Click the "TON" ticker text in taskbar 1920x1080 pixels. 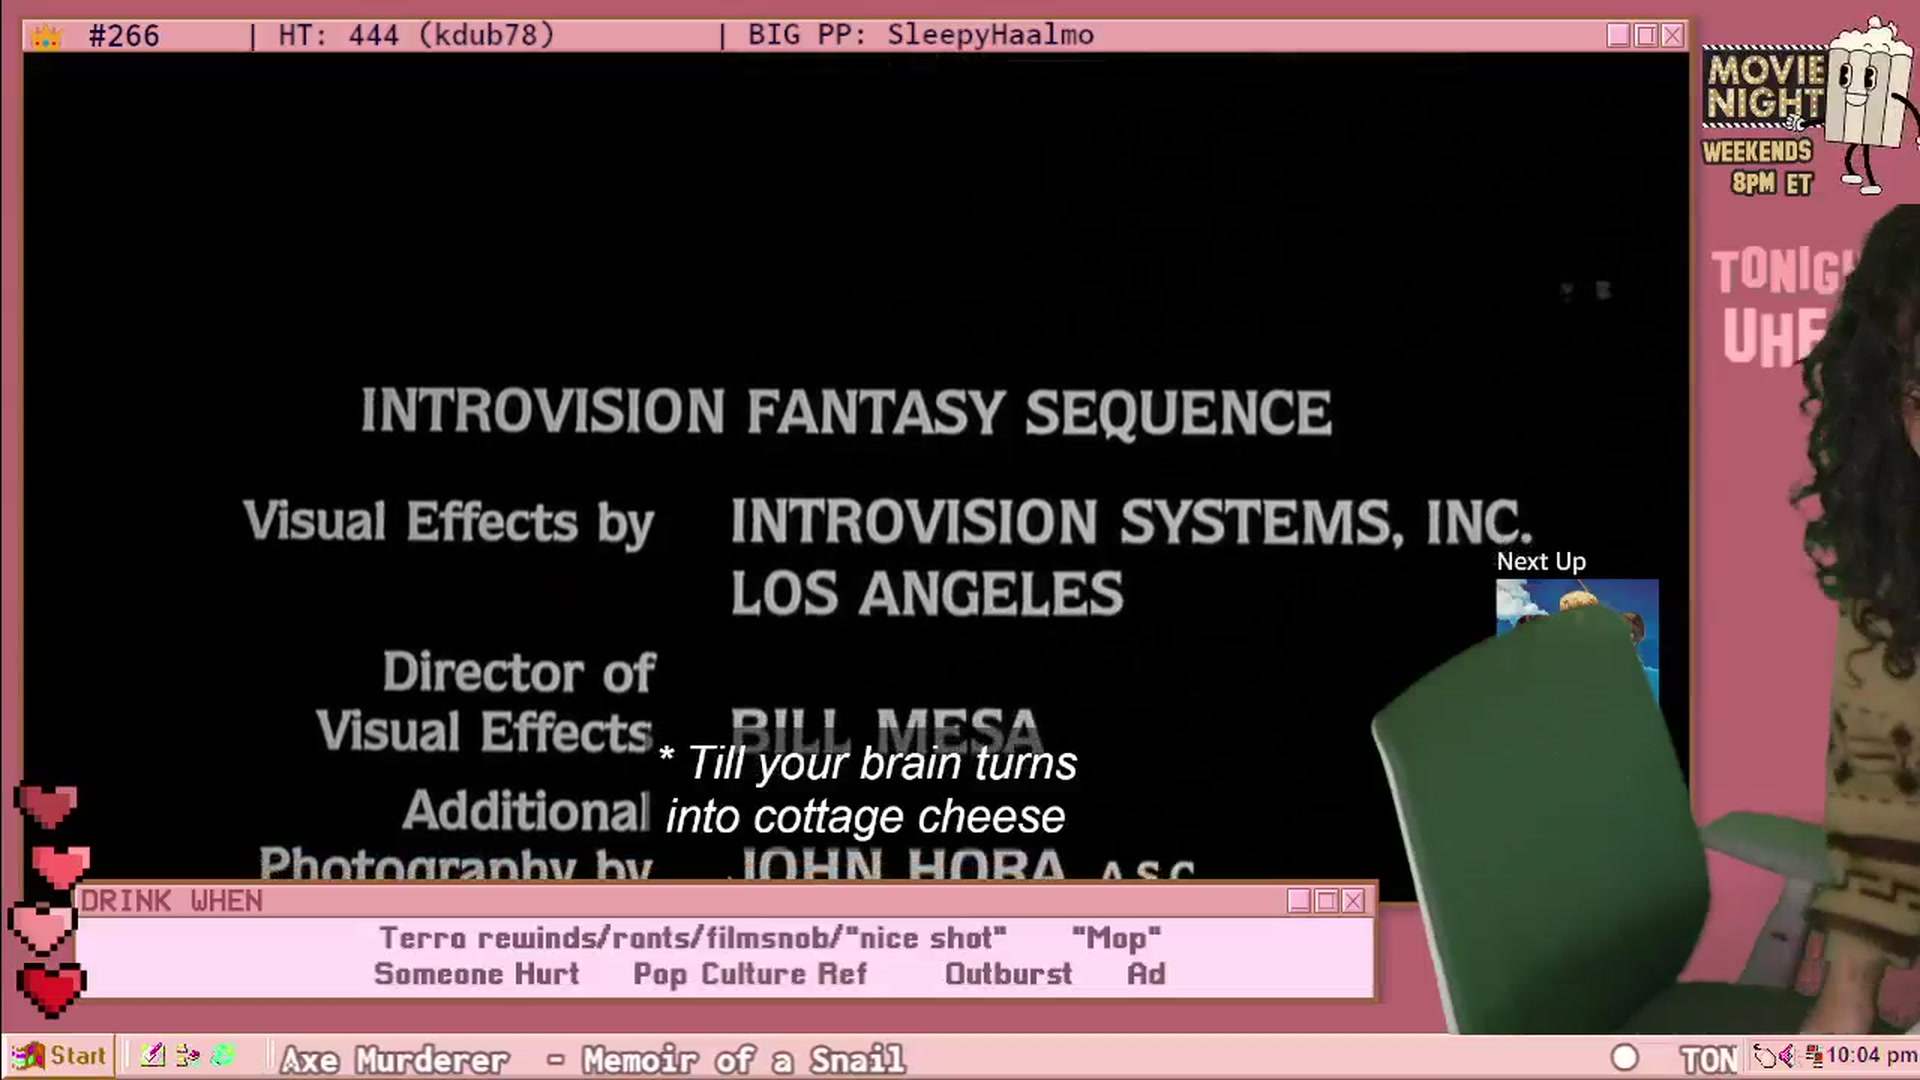1708,1059
